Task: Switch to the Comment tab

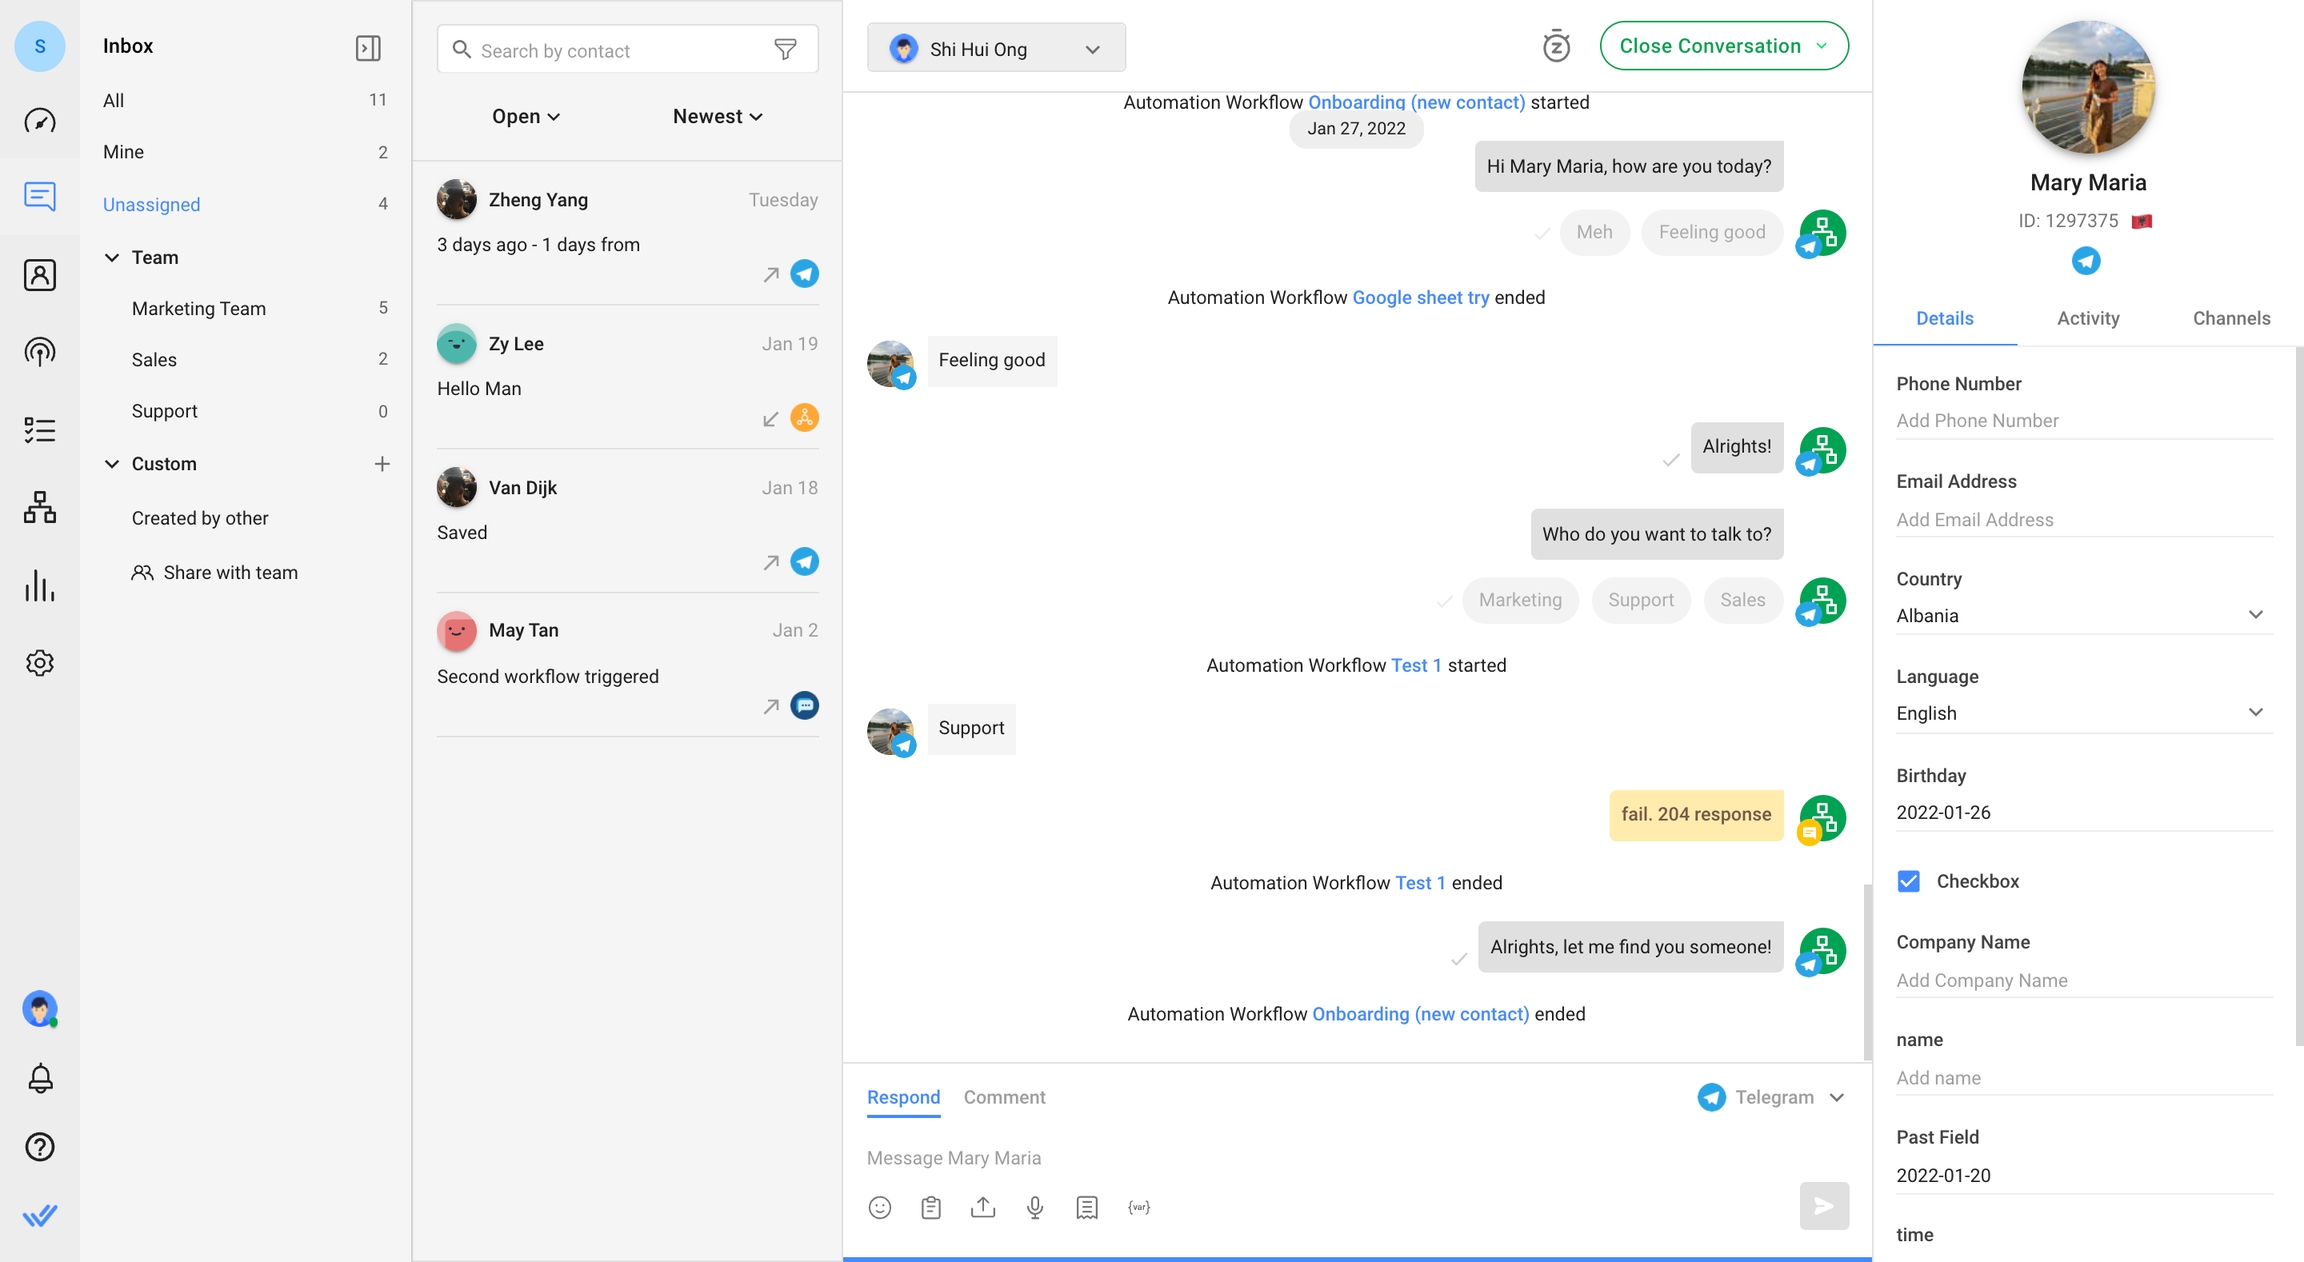Action: pos(1004,1097)
